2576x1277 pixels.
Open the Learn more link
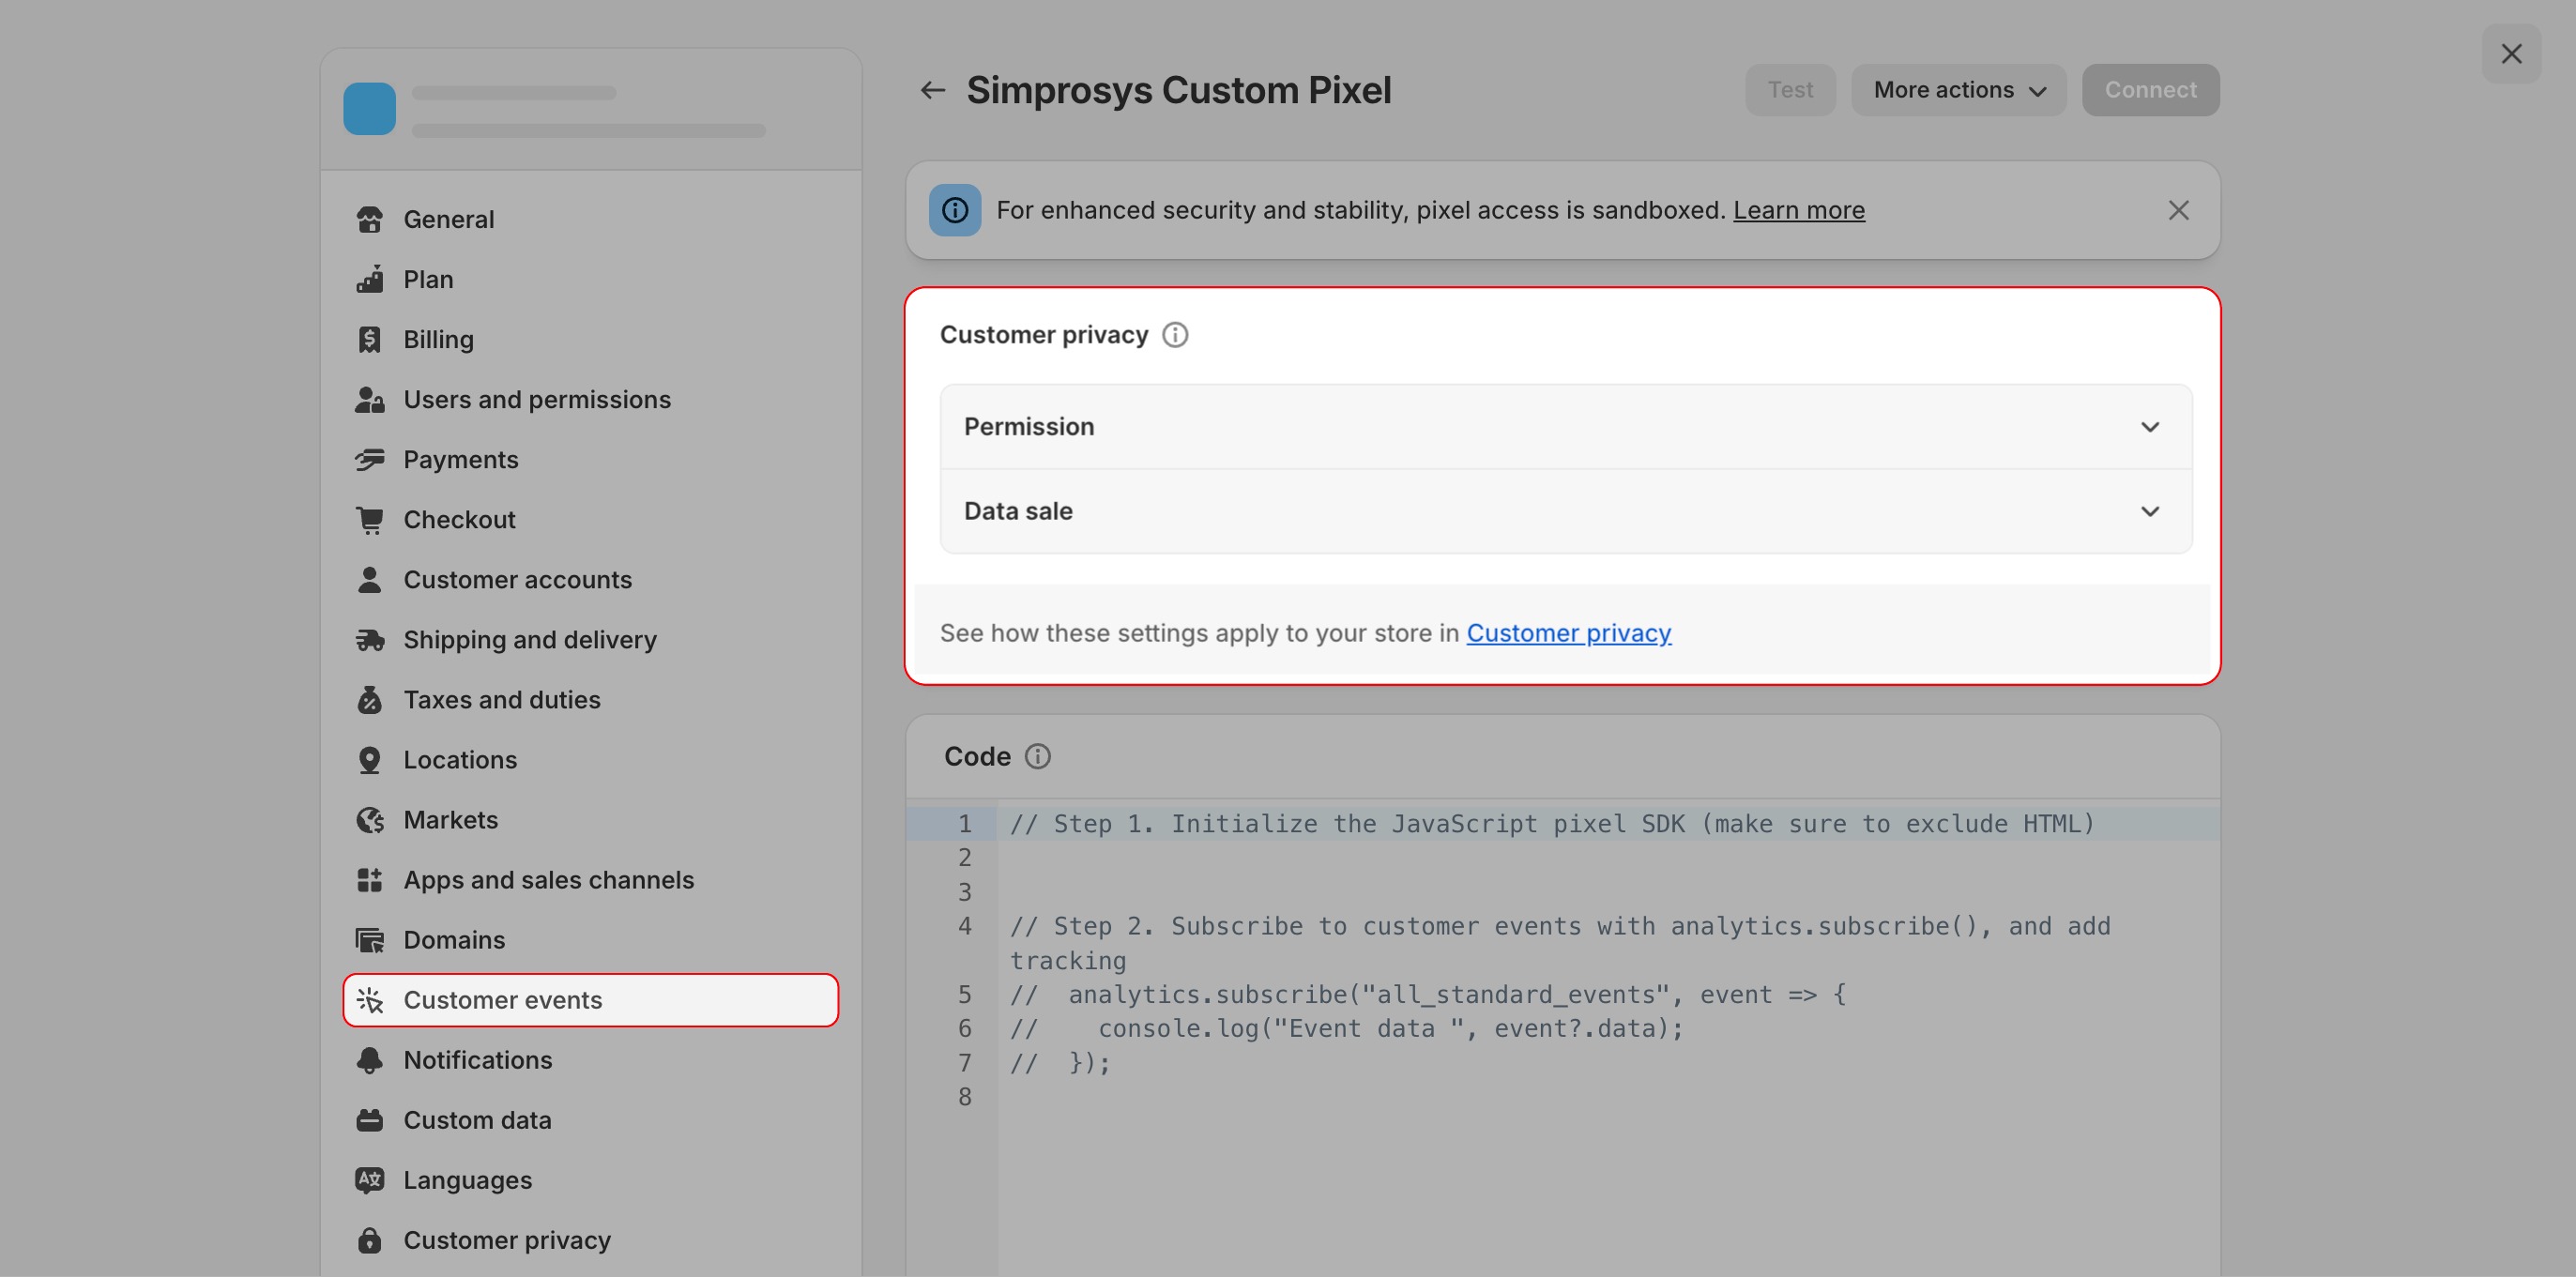1798,210
